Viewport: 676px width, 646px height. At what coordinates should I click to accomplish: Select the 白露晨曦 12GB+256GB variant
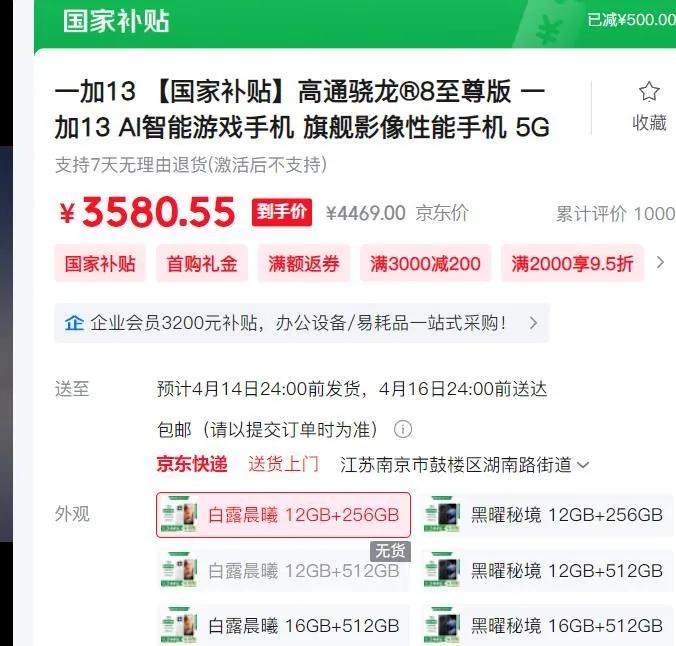283,515
